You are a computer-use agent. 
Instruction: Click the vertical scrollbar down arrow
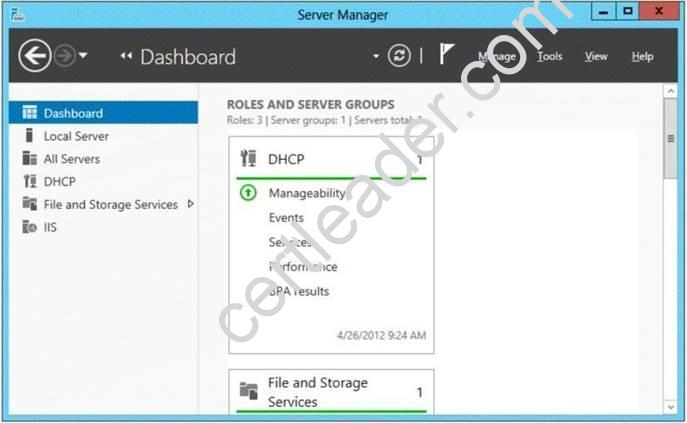[x=670, y=406]
